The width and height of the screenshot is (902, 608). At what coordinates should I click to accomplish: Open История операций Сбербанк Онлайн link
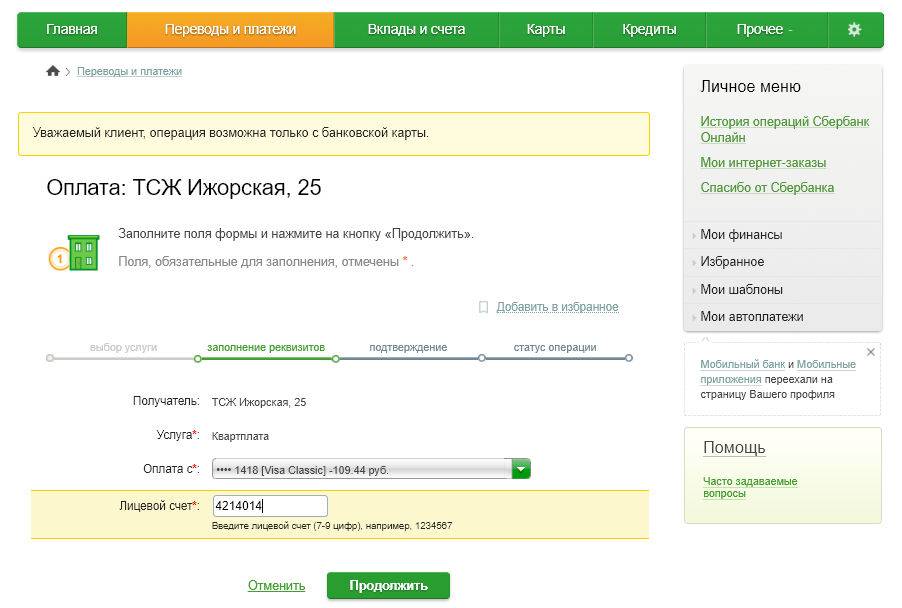tap(784, 129)
